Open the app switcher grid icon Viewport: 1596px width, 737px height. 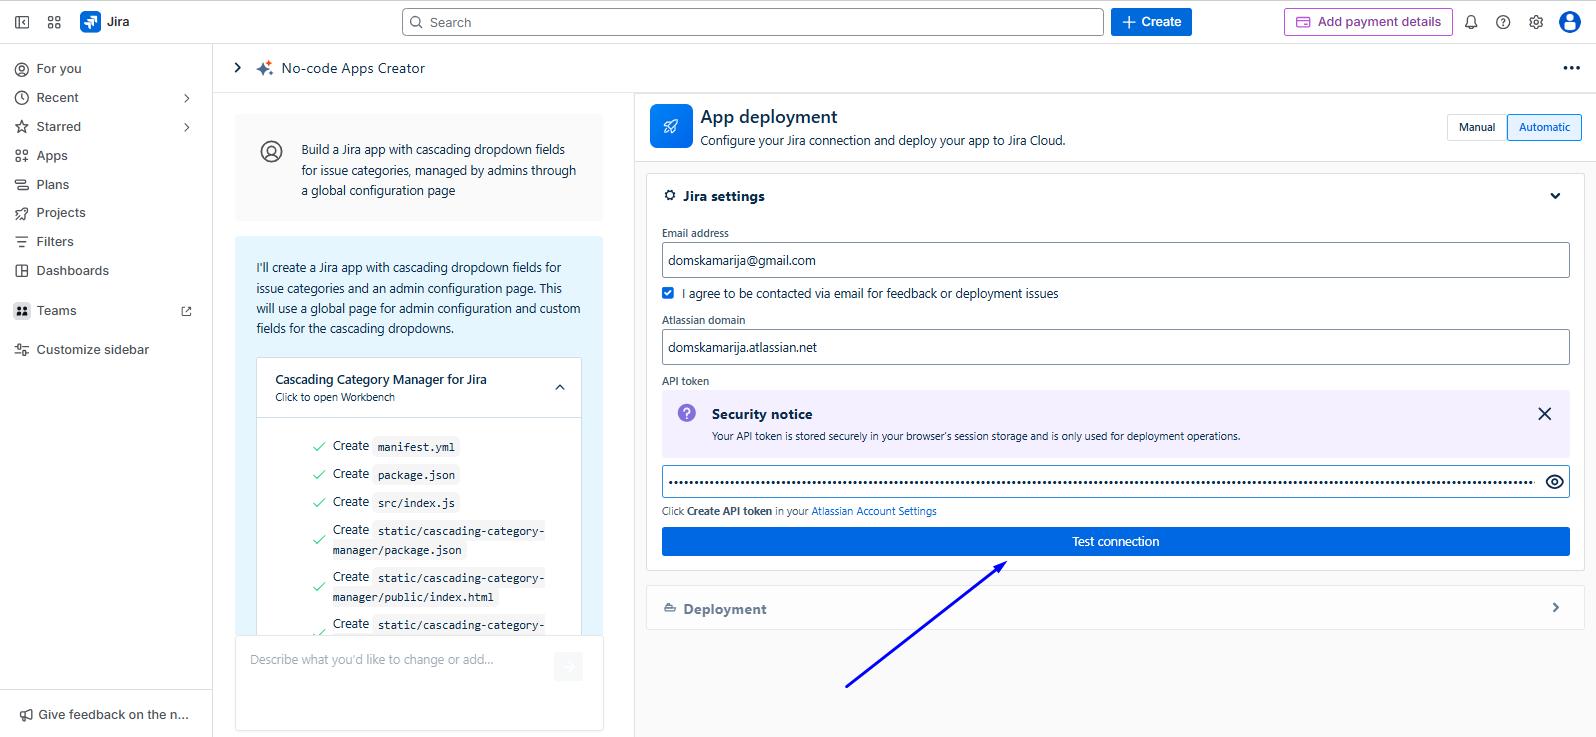point(54,22)
